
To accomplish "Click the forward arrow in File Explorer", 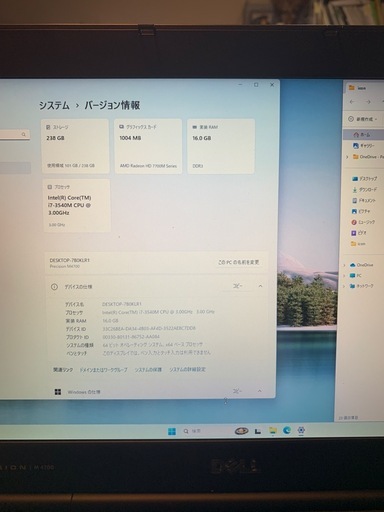I will point(368,102).
